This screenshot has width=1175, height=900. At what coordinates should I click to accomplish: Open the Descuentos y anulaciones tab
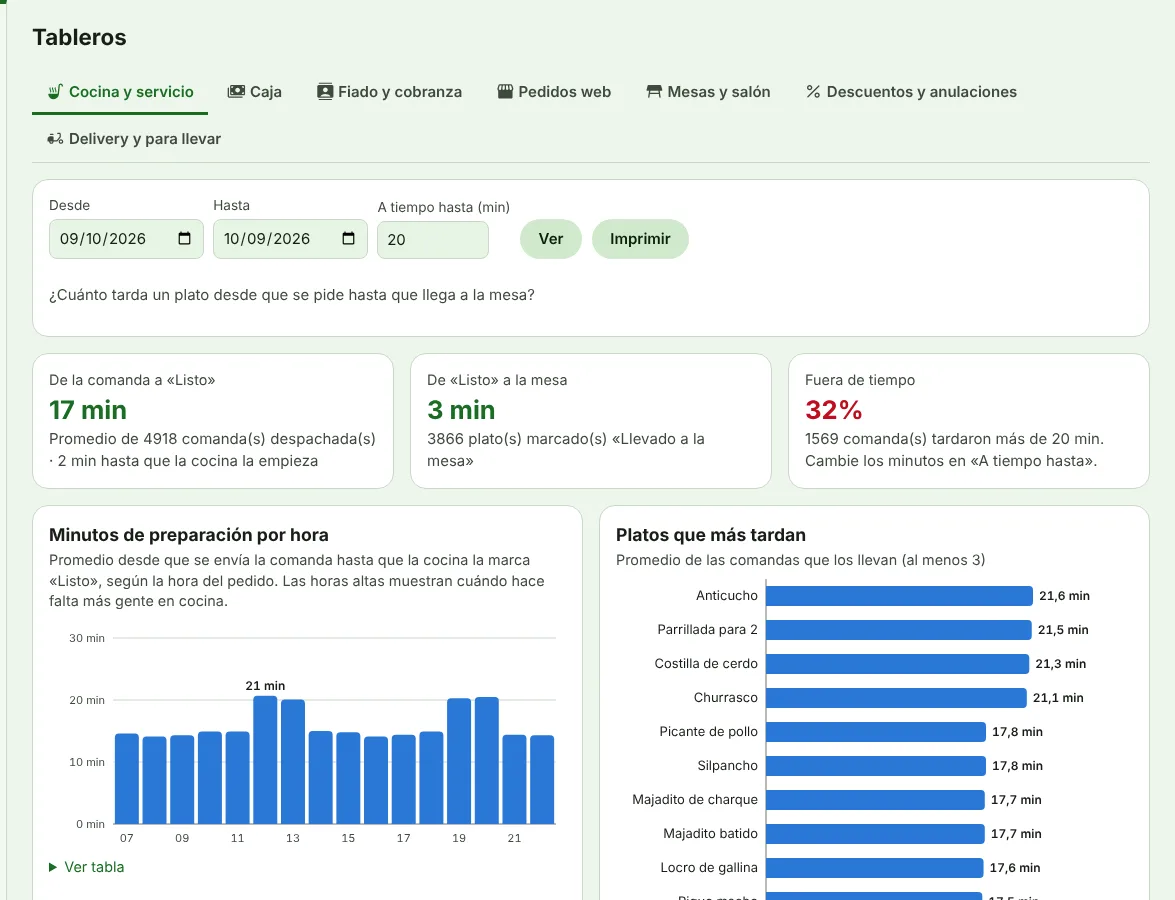pyautogui.click(x=911, y=91)
